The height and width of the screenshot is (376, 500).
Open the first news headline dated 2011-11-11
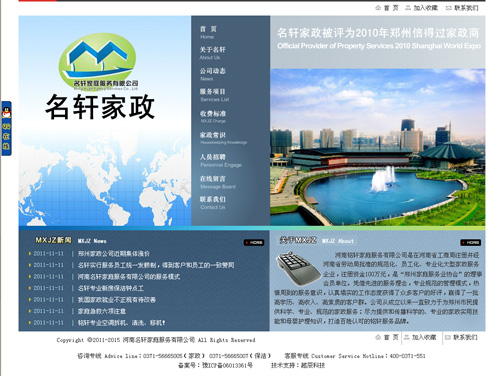coord(114,254)
